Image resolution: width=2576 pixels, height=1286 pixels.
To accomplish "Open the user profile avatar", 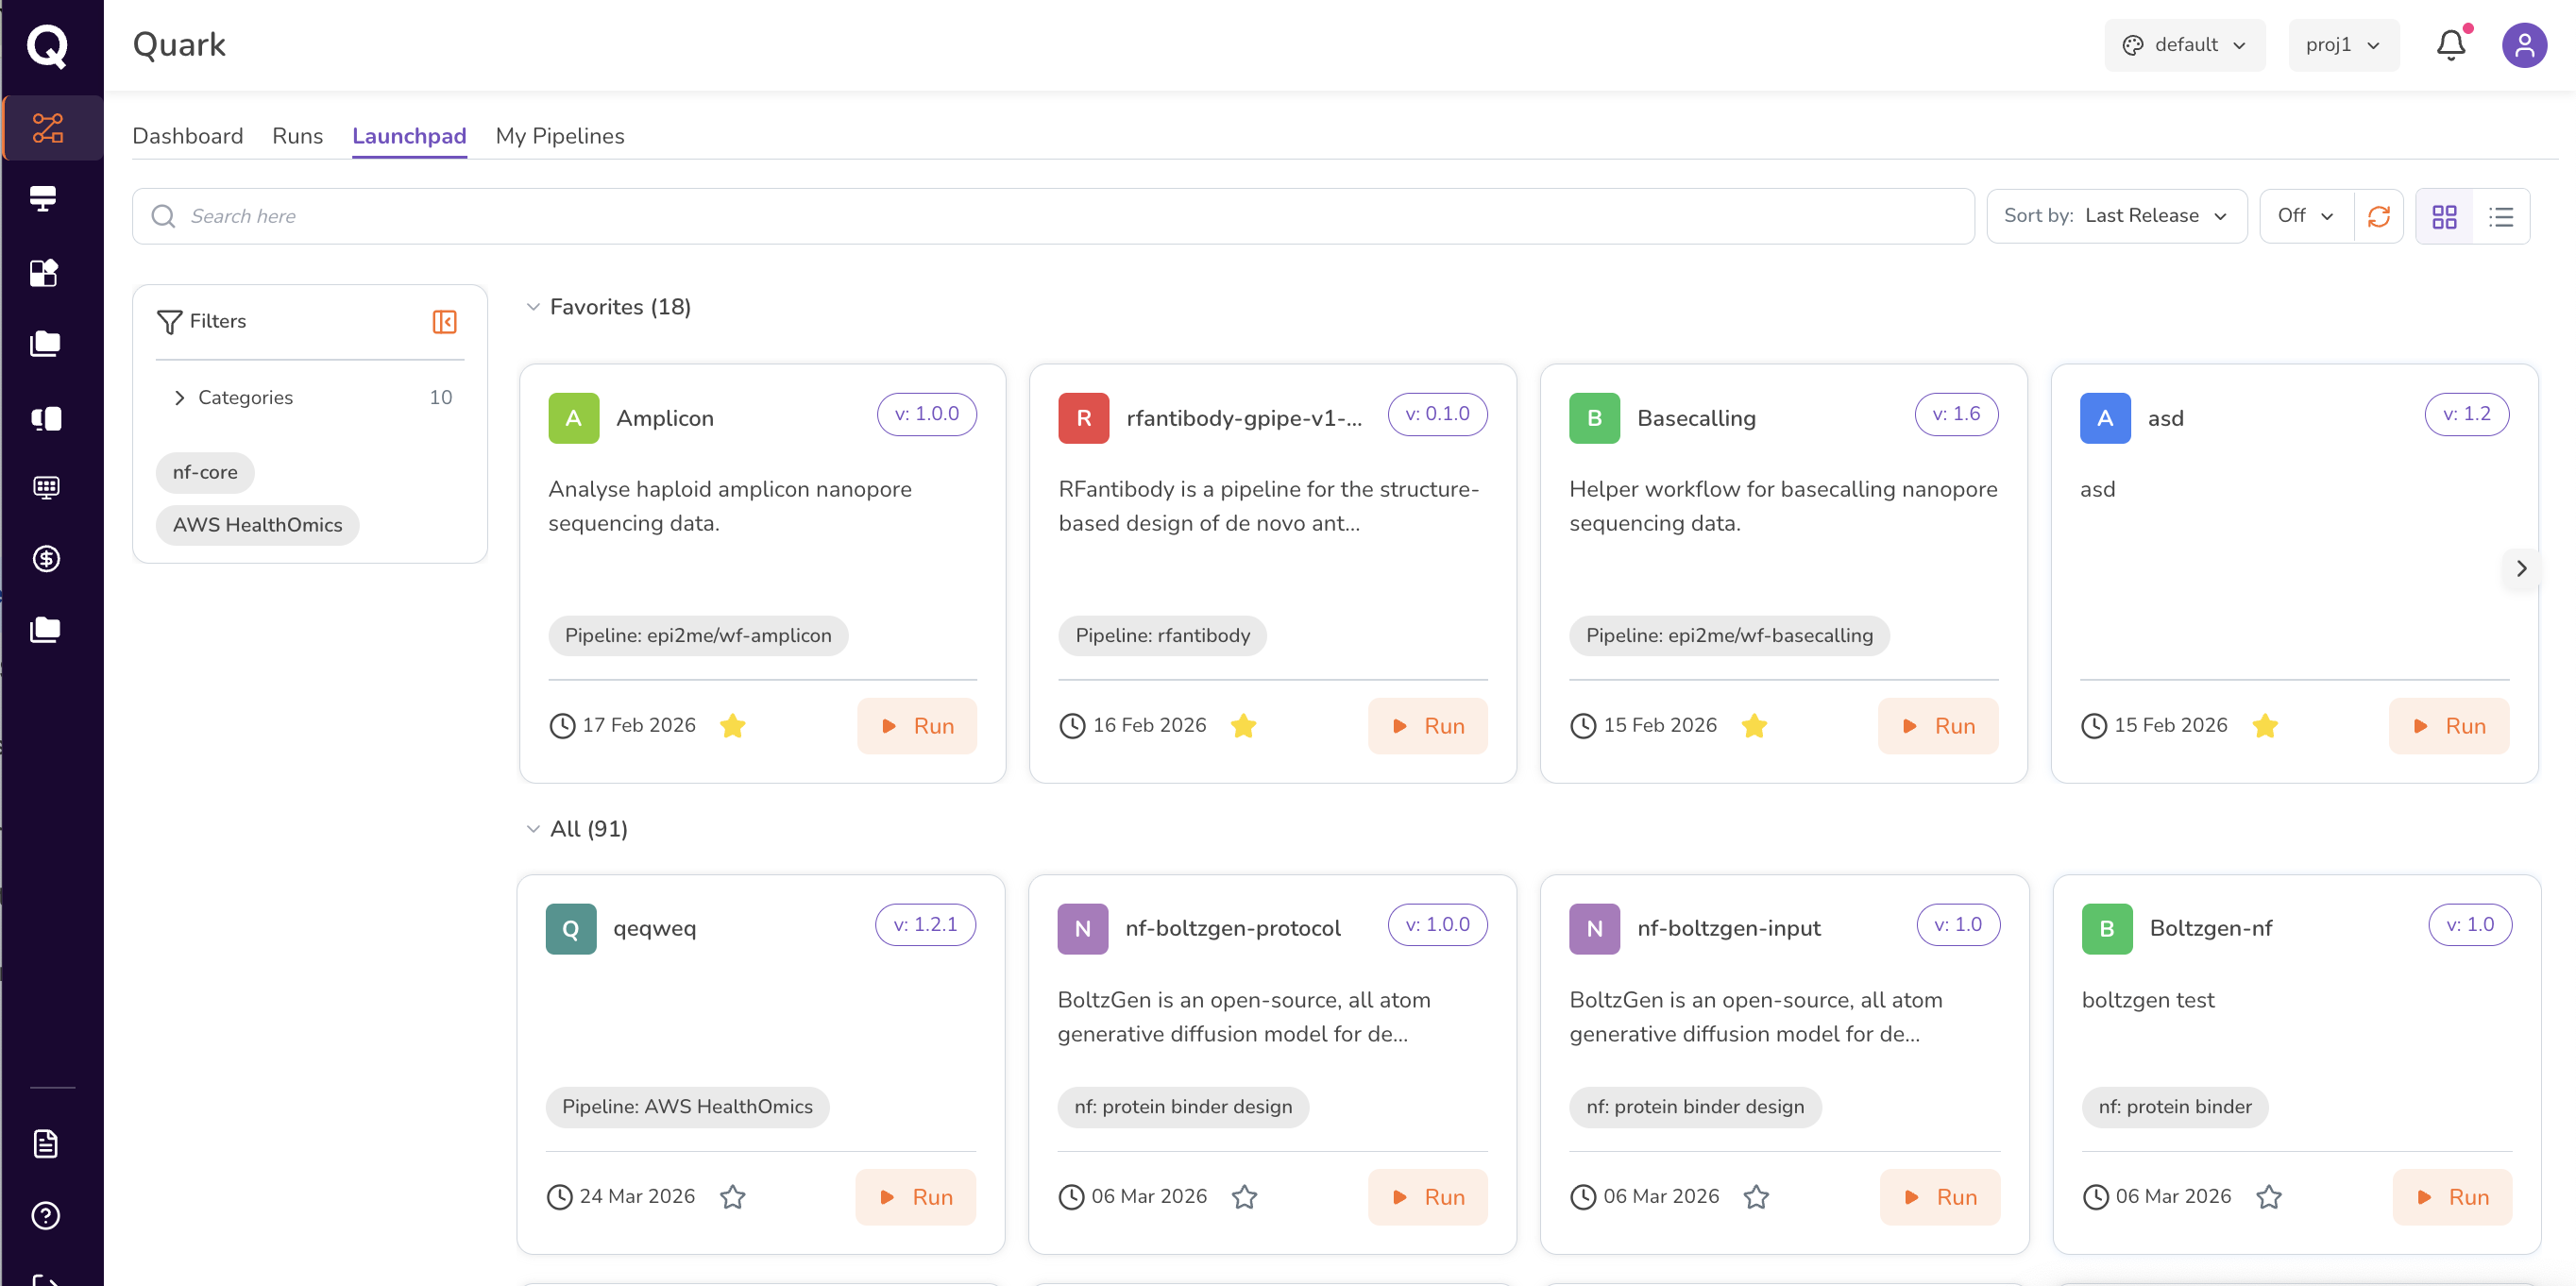I will (2523, 45).
